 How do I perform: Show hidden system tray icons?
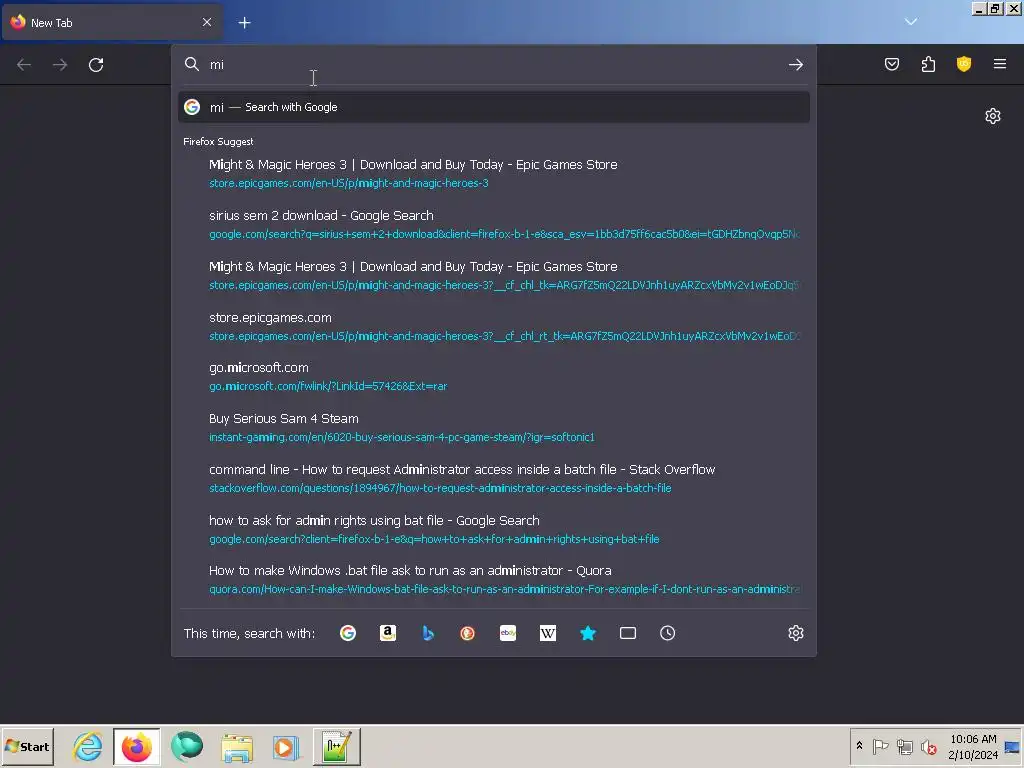click(859, 746)
